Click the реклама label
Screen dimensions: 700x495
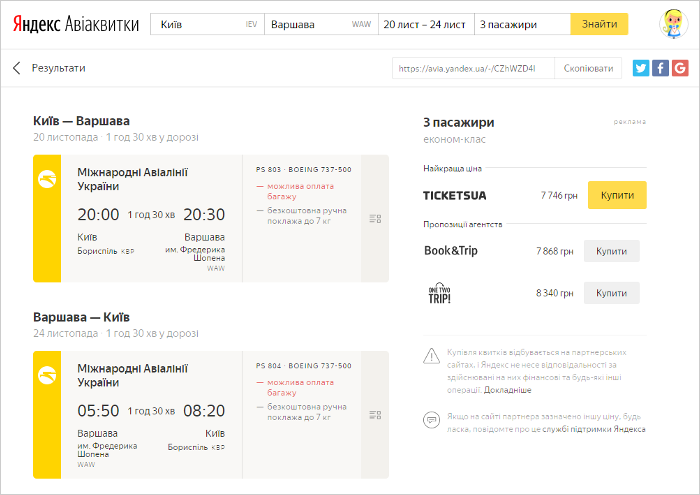(629, 121)
